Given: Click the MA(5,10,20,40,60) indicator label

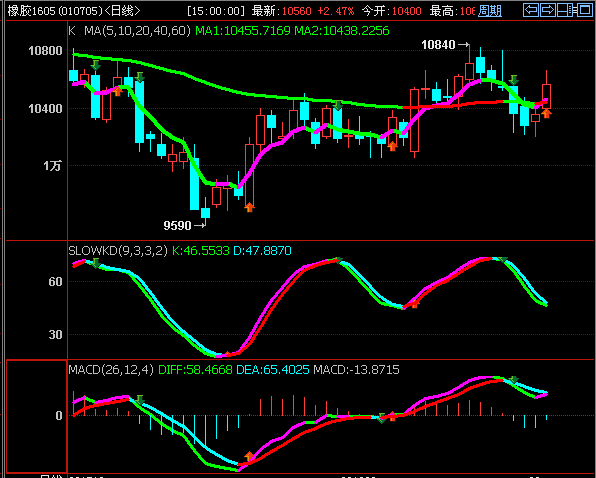Looking at the screenshot, I should click(137, 30).
